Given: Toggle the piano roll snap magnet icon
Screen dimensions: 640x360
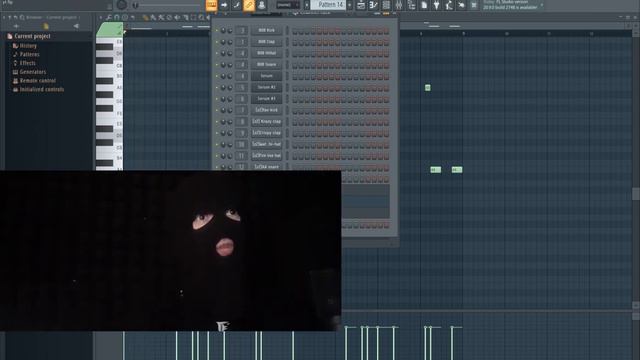Looking at the screenshot, I should [x=117, y=18].
